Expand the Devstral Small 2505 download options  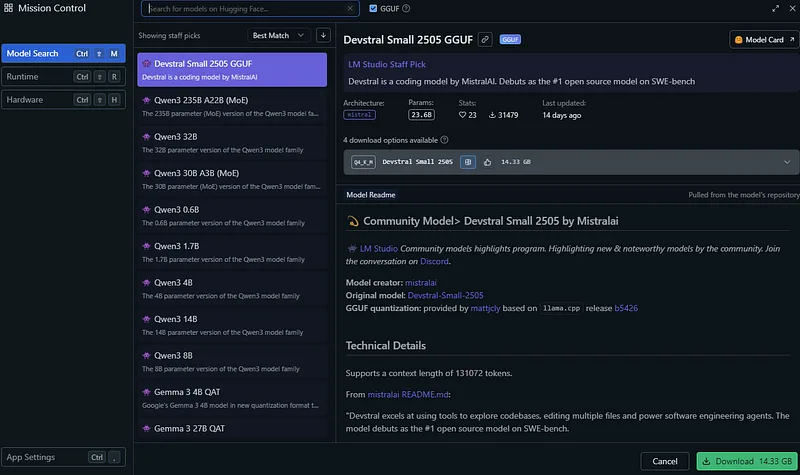point(787,162)
